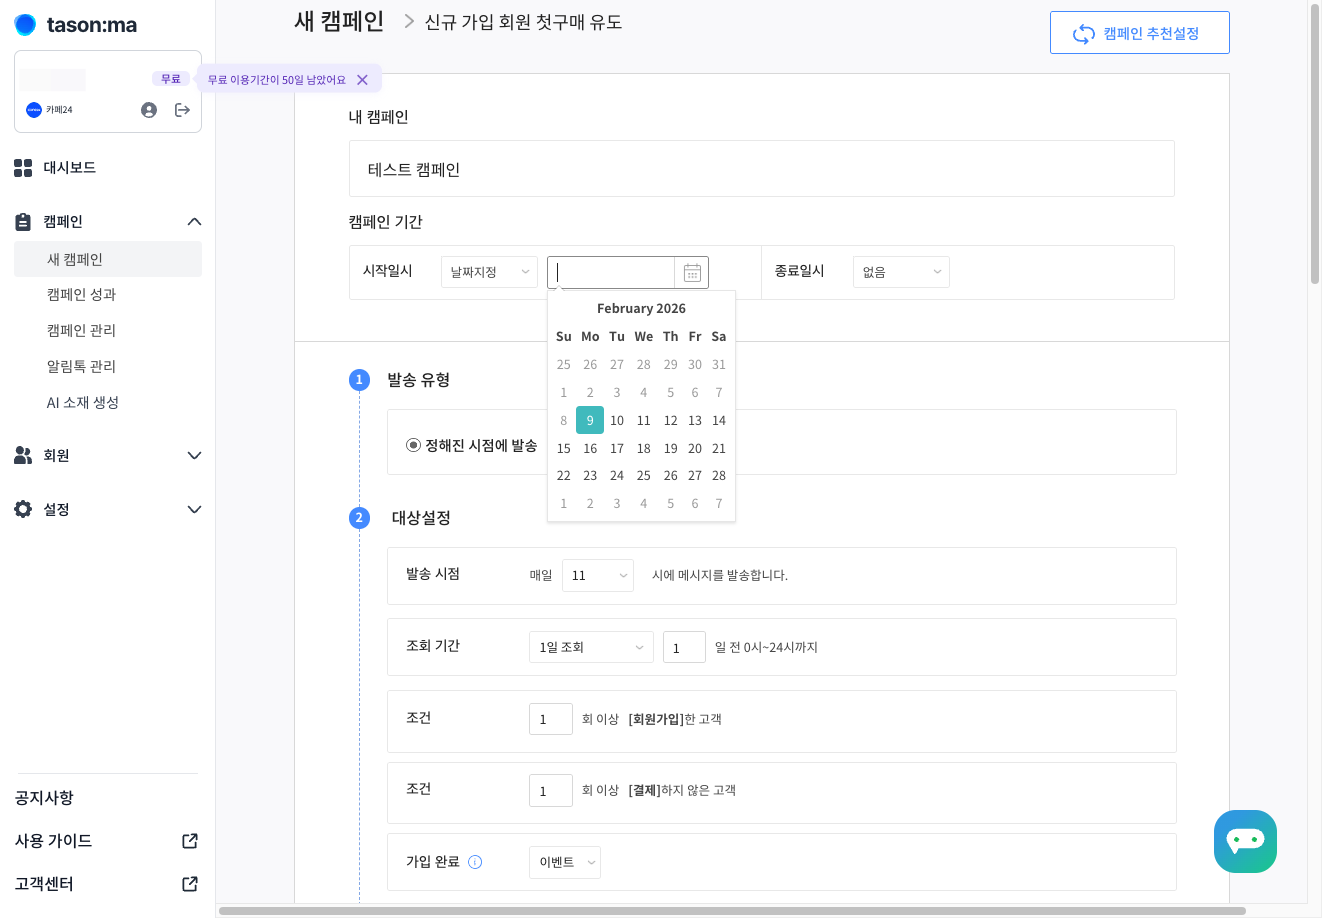Open external link icon for 사용 가이드

tap(190, 841)
